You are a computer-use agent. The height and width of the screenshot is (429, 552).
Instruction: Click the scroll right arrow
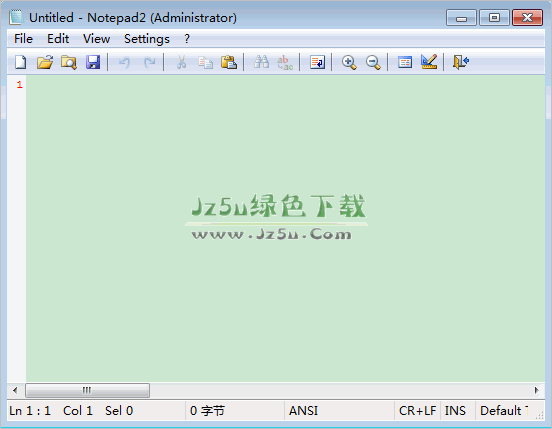pos(537,390)
